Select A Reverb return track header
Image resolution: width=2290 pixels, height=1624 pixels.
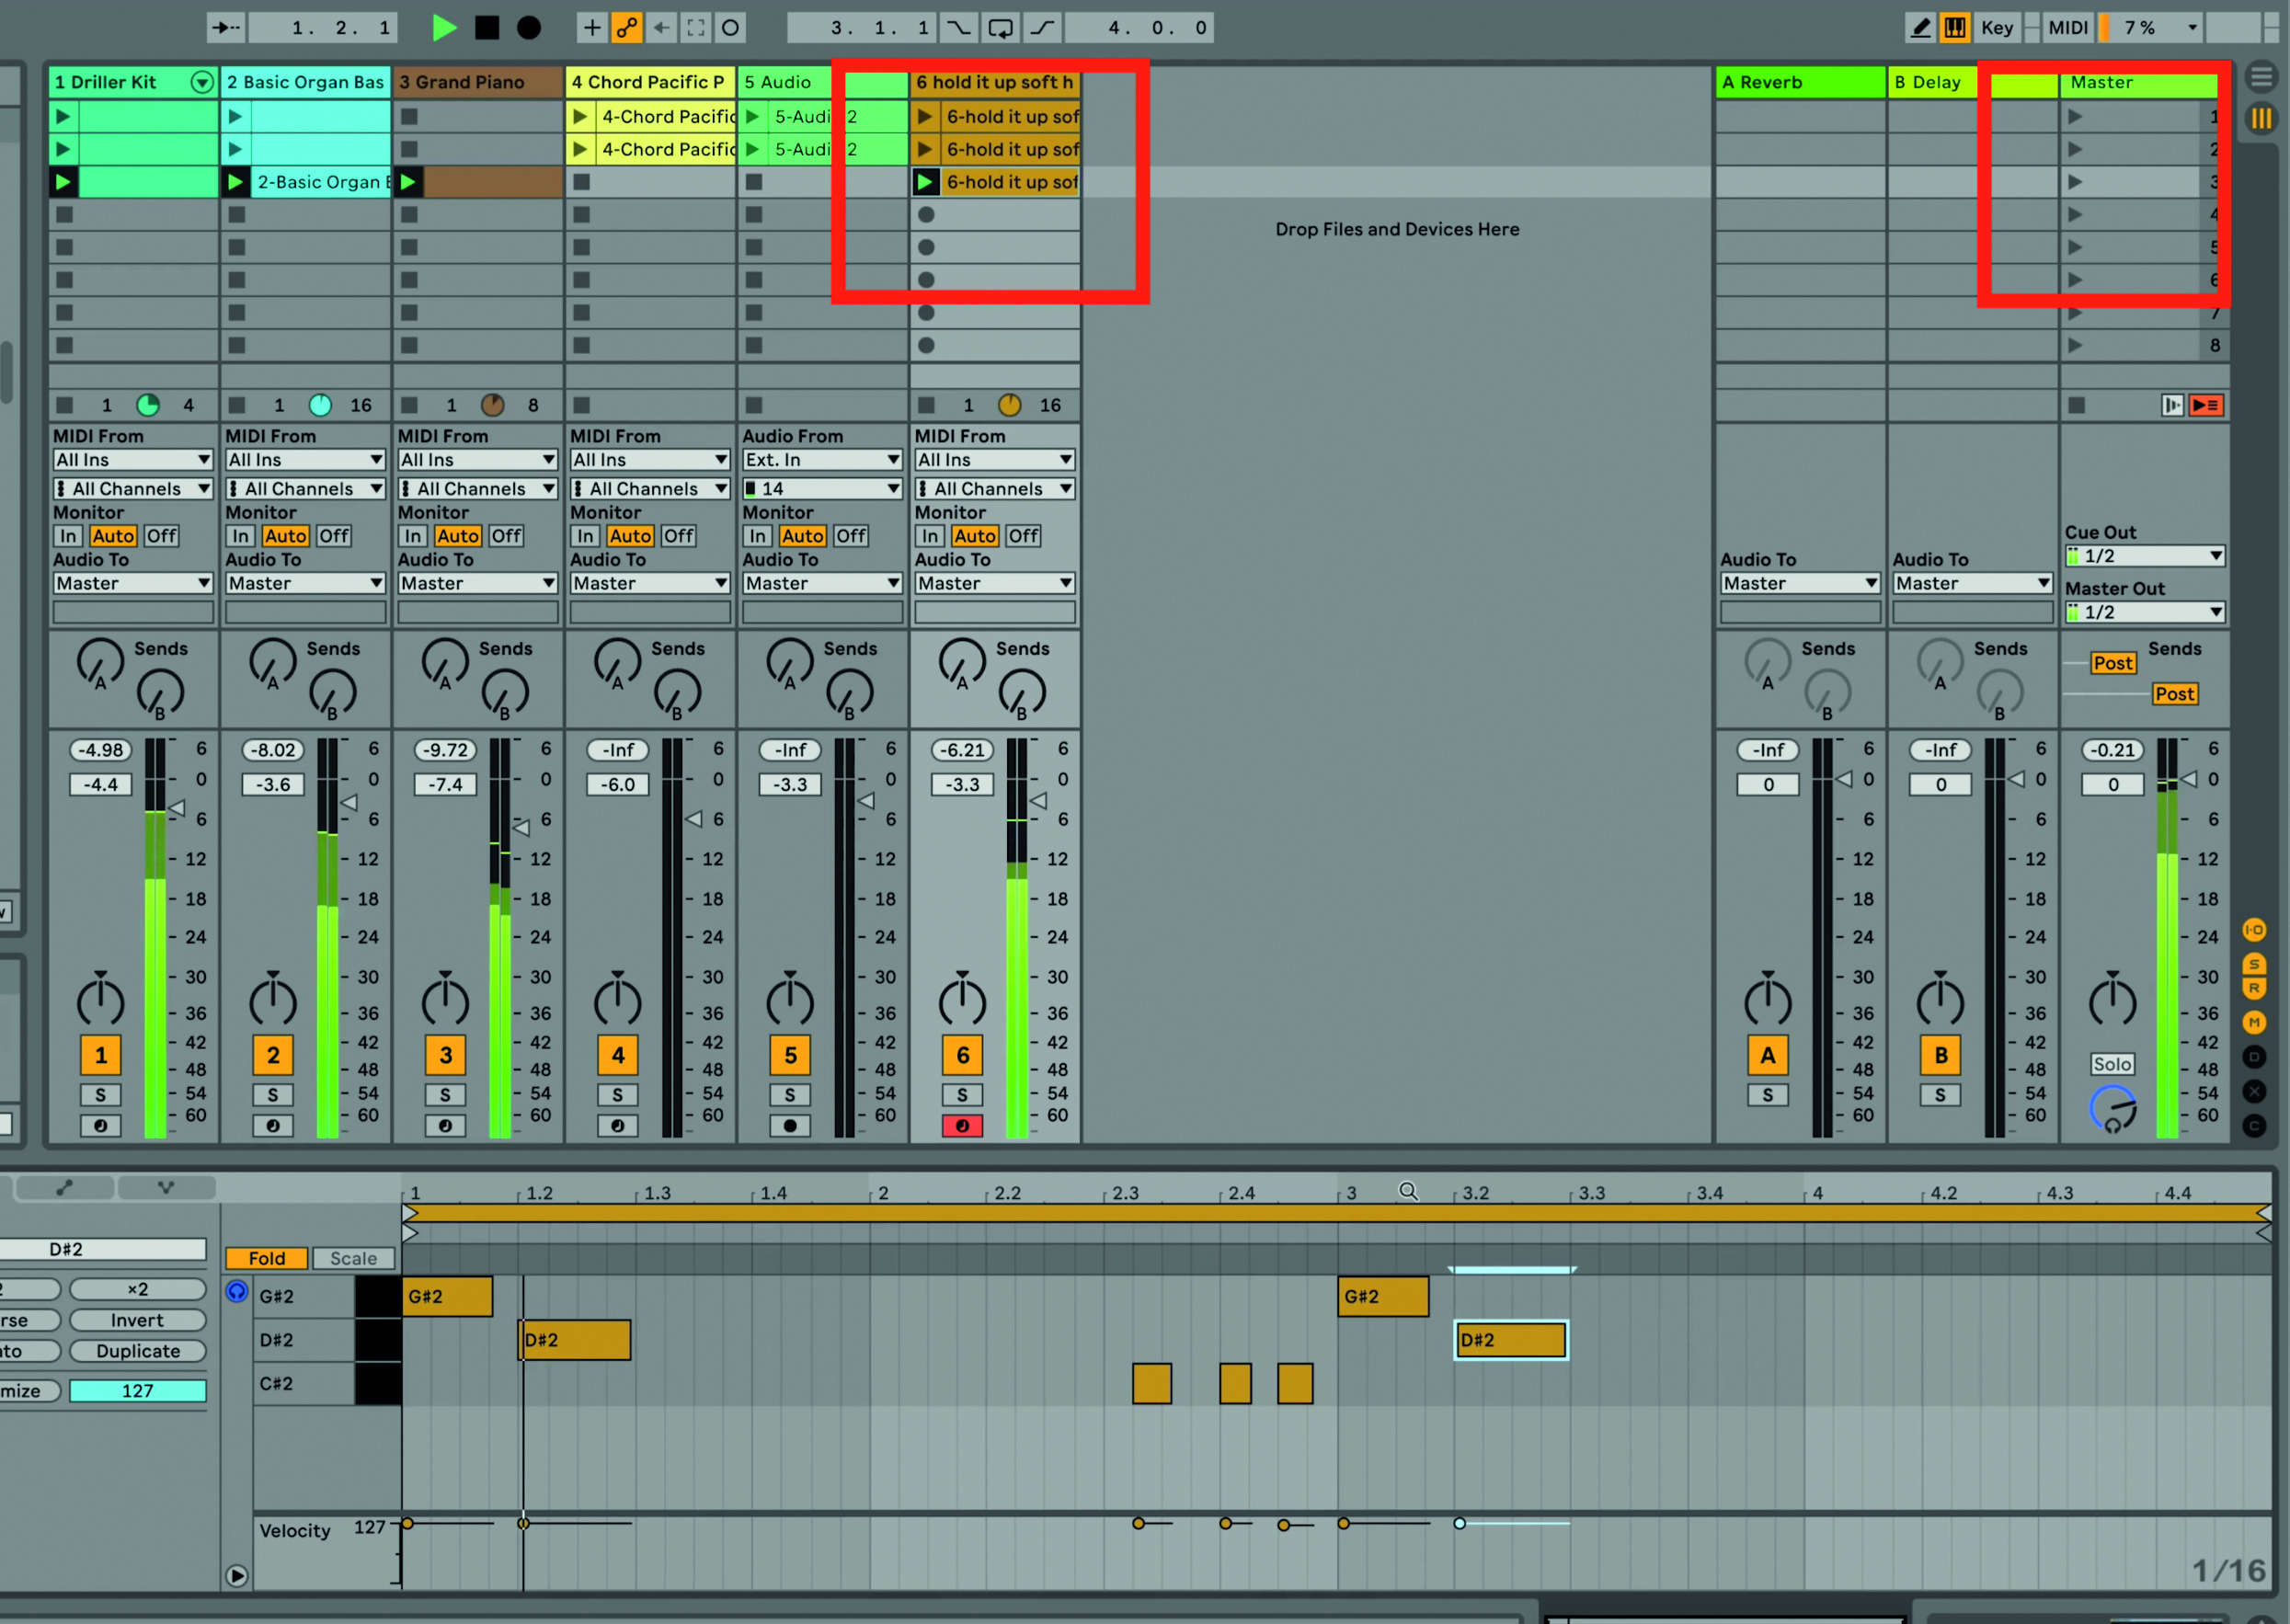[x=1800, y=82]
